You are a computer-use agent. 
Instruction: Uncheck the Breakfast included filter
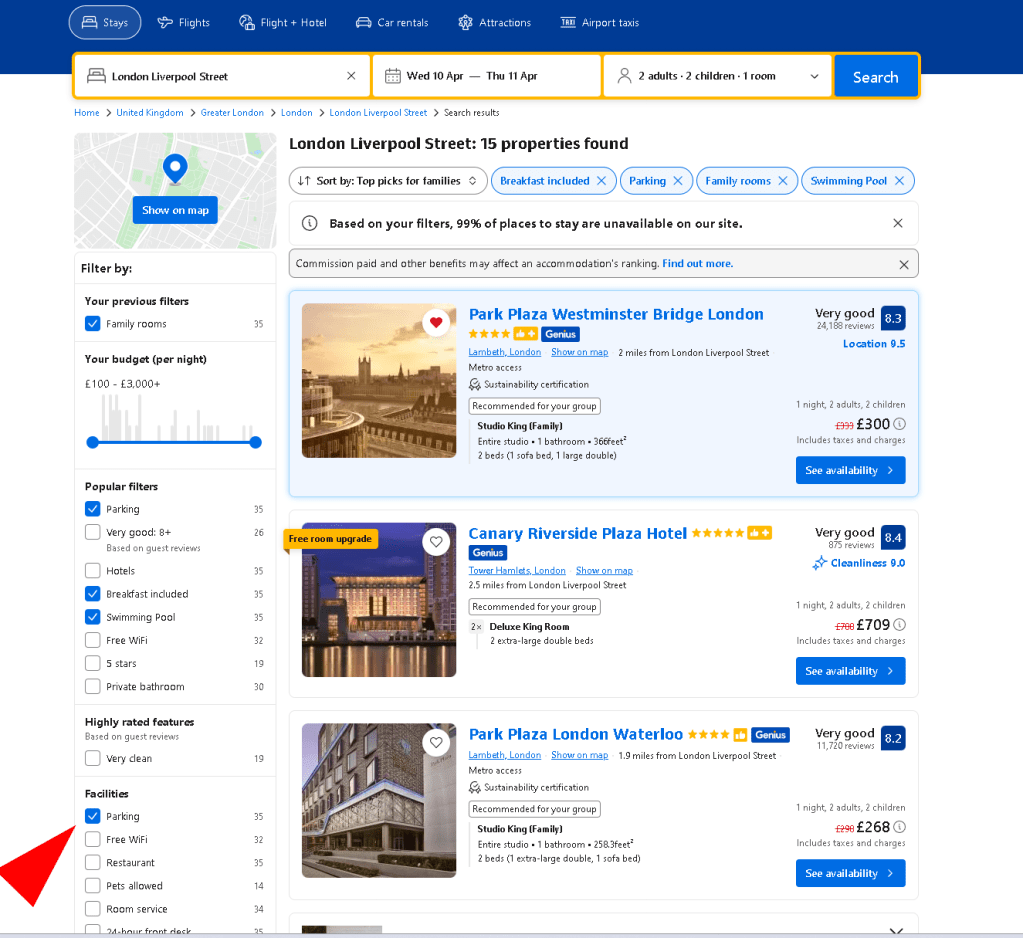93,594
